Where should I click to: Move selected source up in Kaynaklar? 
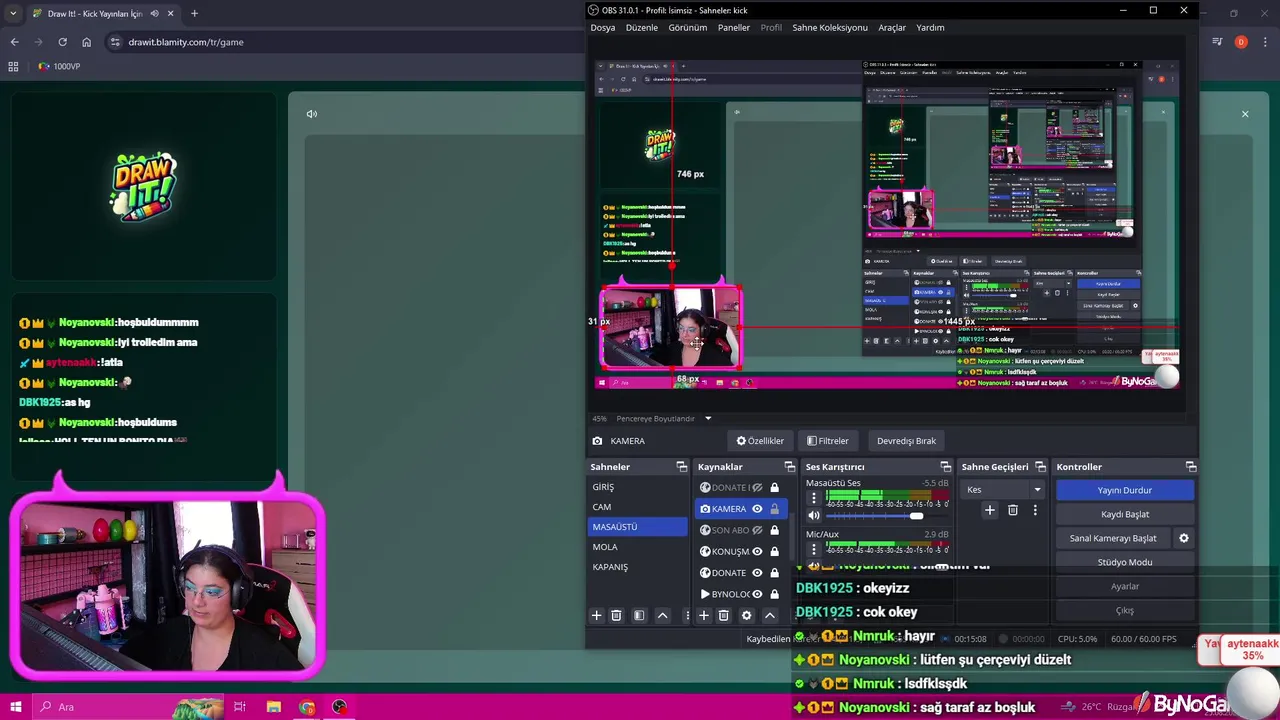pos(770,616)
